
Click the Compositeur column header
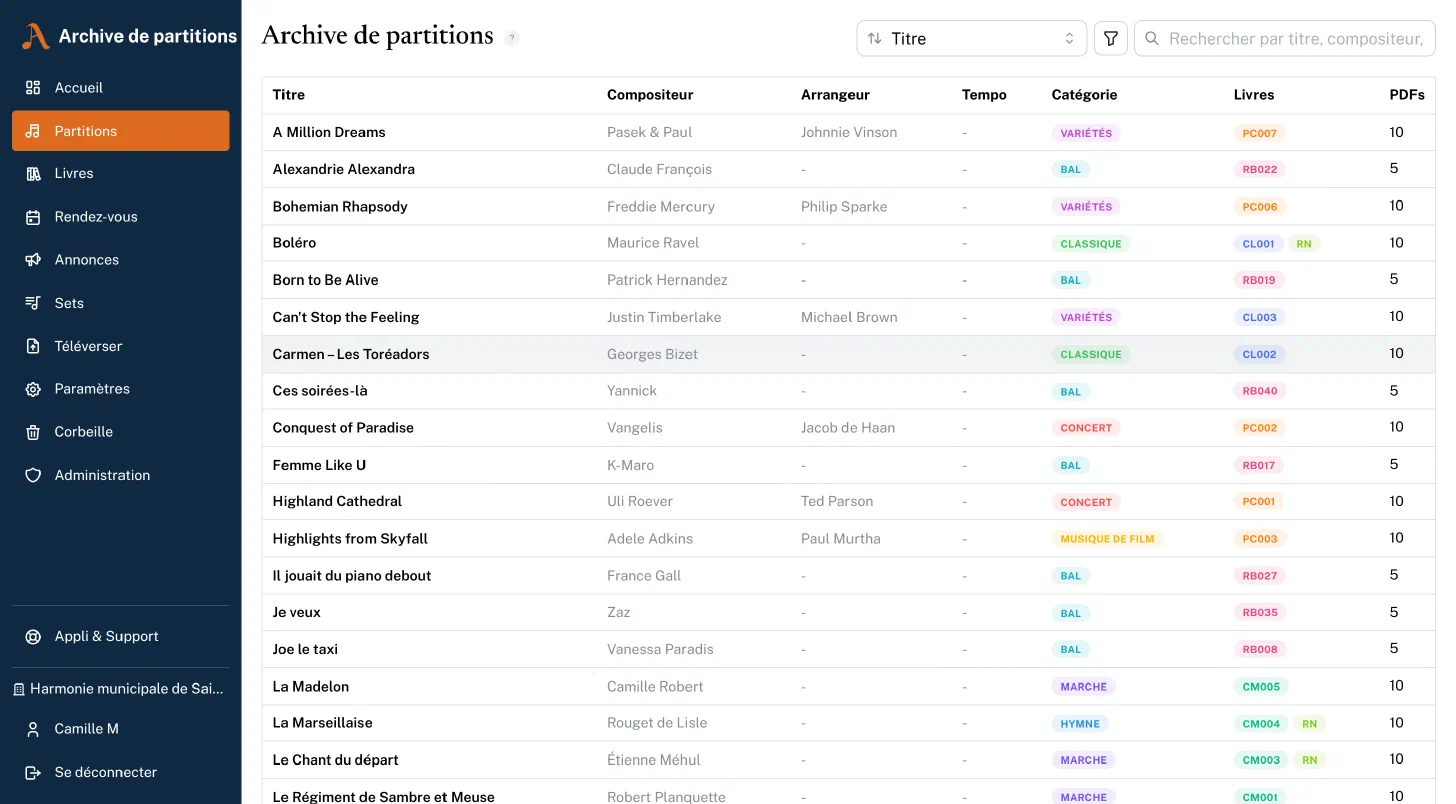(x=650, y=95)
